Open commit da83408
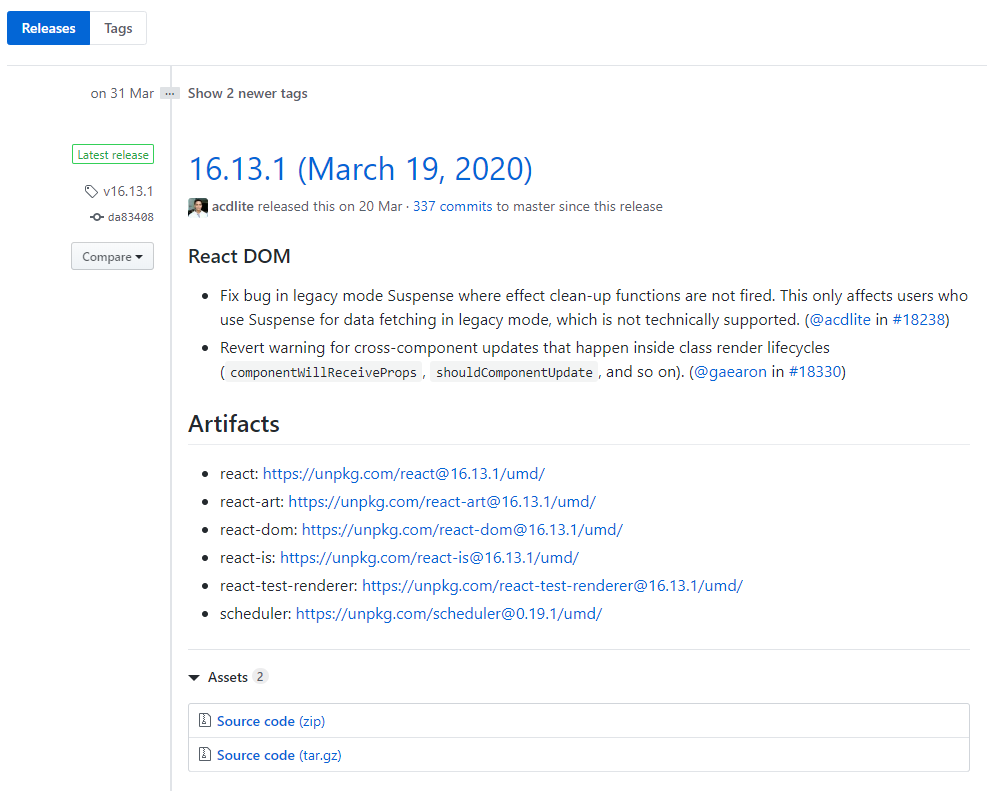Image resolution: width=1007 pixels, height=791 pixels. click(130, 217)
